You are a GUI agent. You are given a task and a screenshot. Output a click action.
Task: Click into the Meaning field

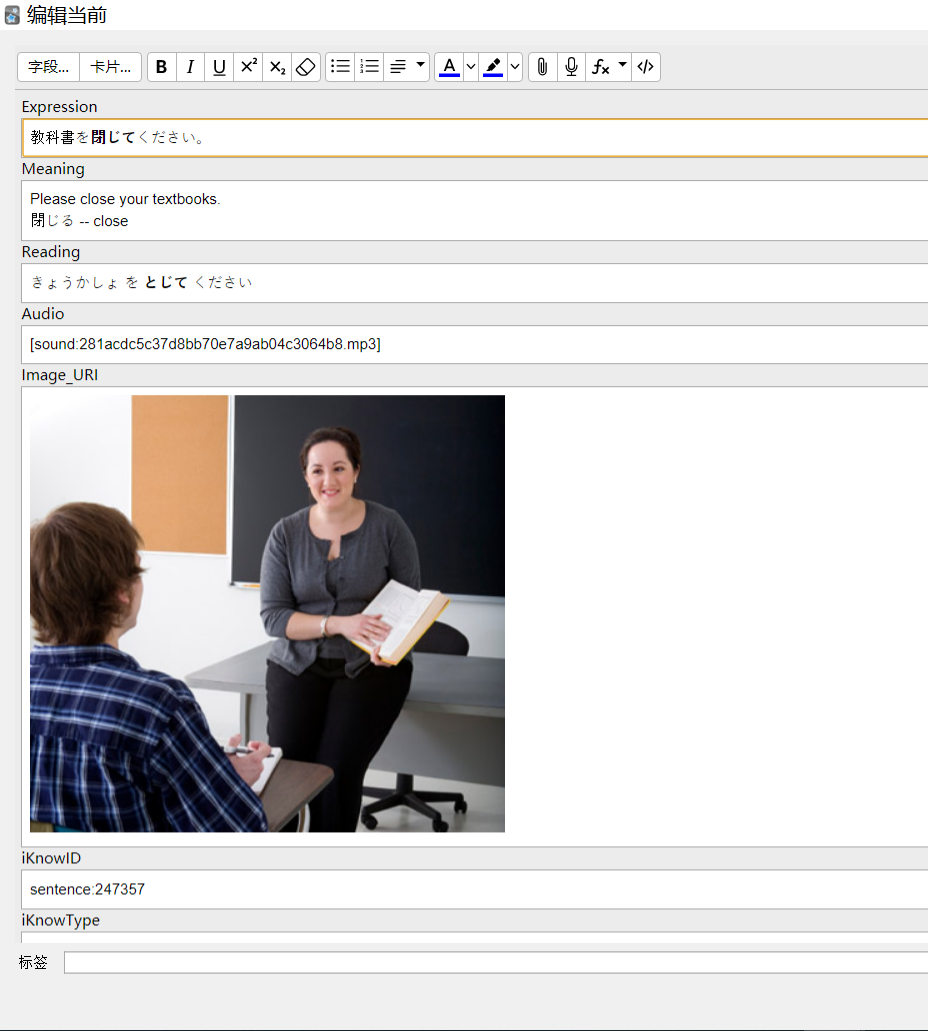(475, 210)
